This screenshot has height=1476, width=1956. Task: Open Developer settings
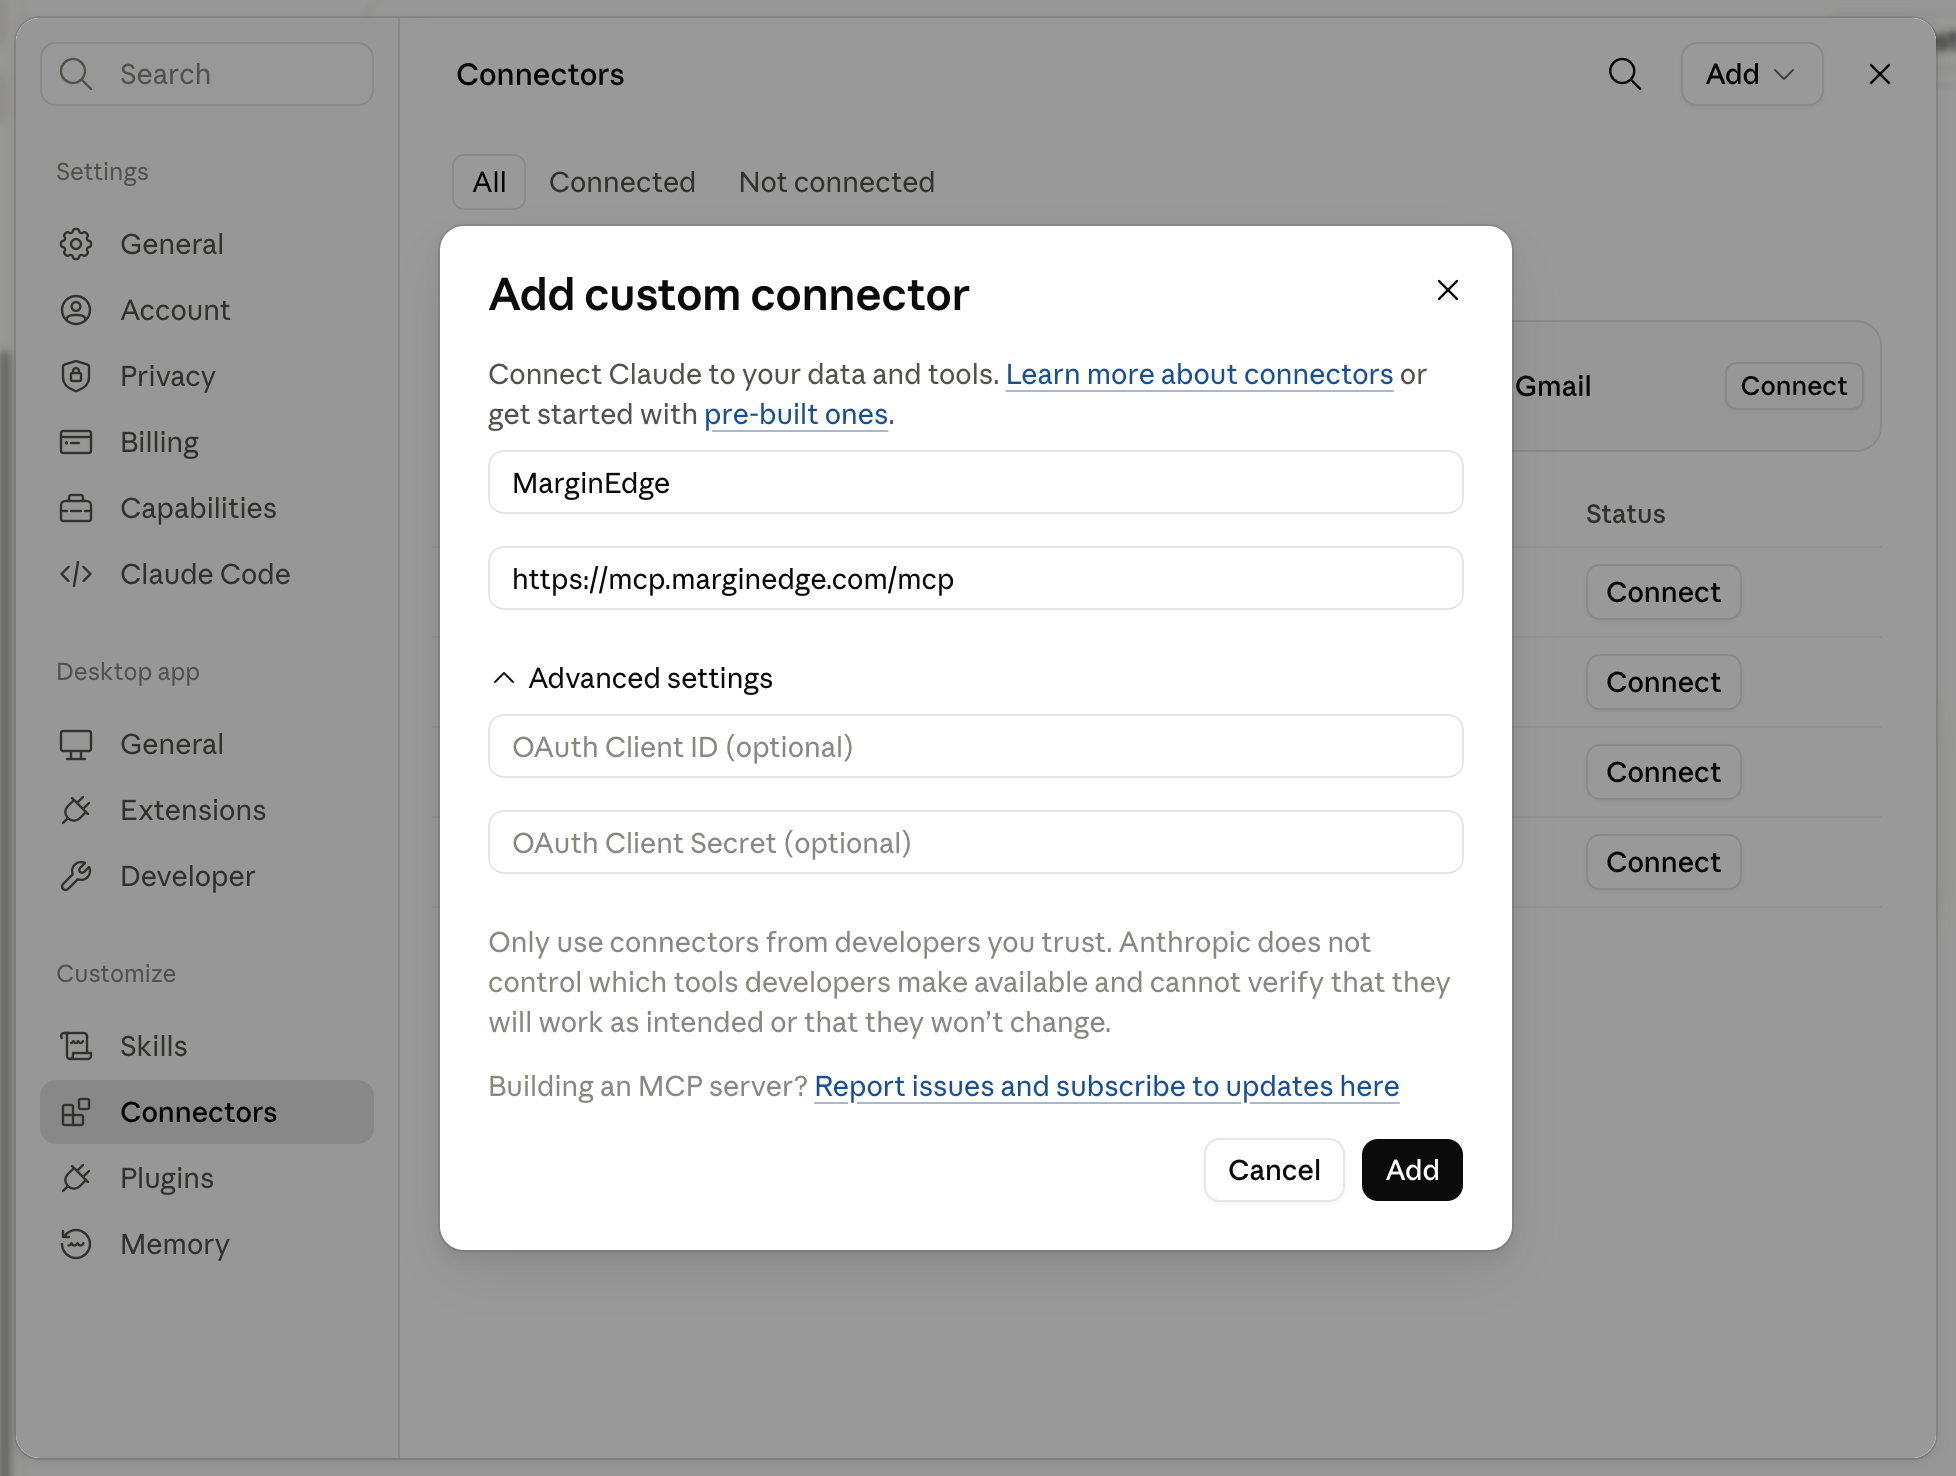click(x=207, y=876)
